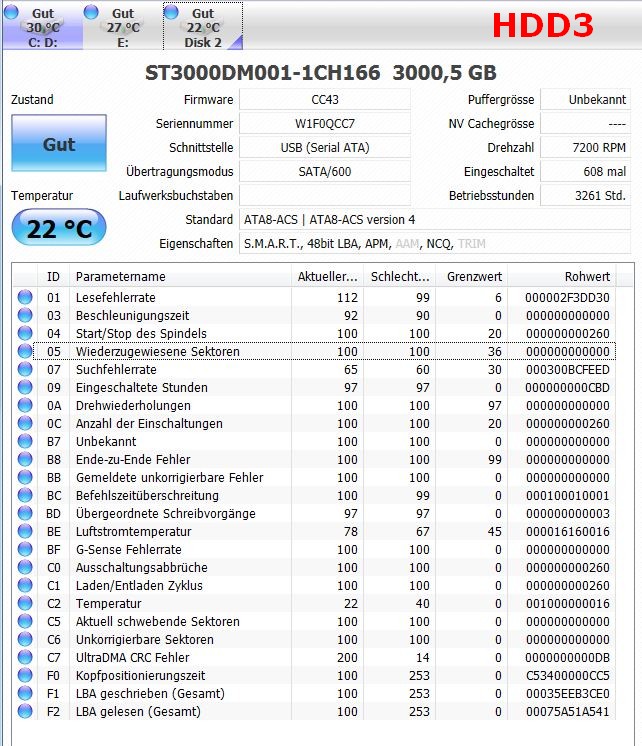Click raw value 0000000000DB of UltraDMA CRC
642x746 pixels.
567,658
